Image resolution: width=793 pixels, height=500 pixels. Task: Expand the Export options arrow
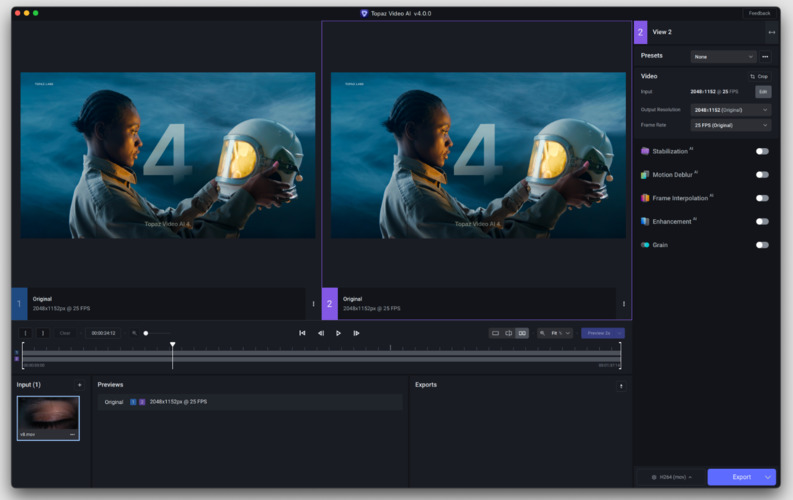point(768,477)
